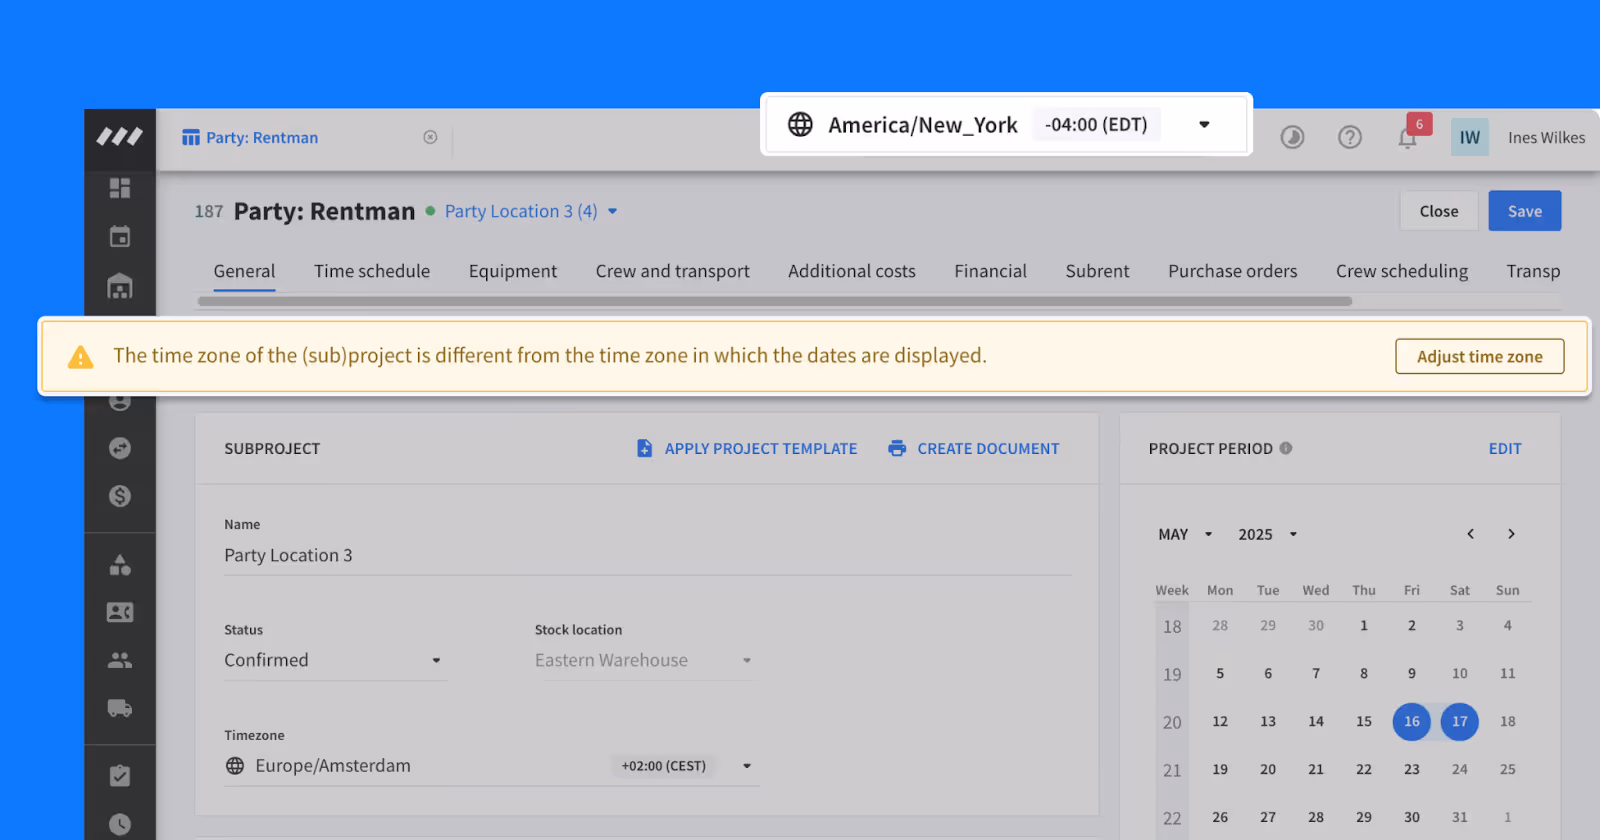Image resolution: width=1600 pixels, height=840 pixels.
Task: Open the dashboard icon in the sidebar
Action: pyautogui.click(x=120, y=188)
